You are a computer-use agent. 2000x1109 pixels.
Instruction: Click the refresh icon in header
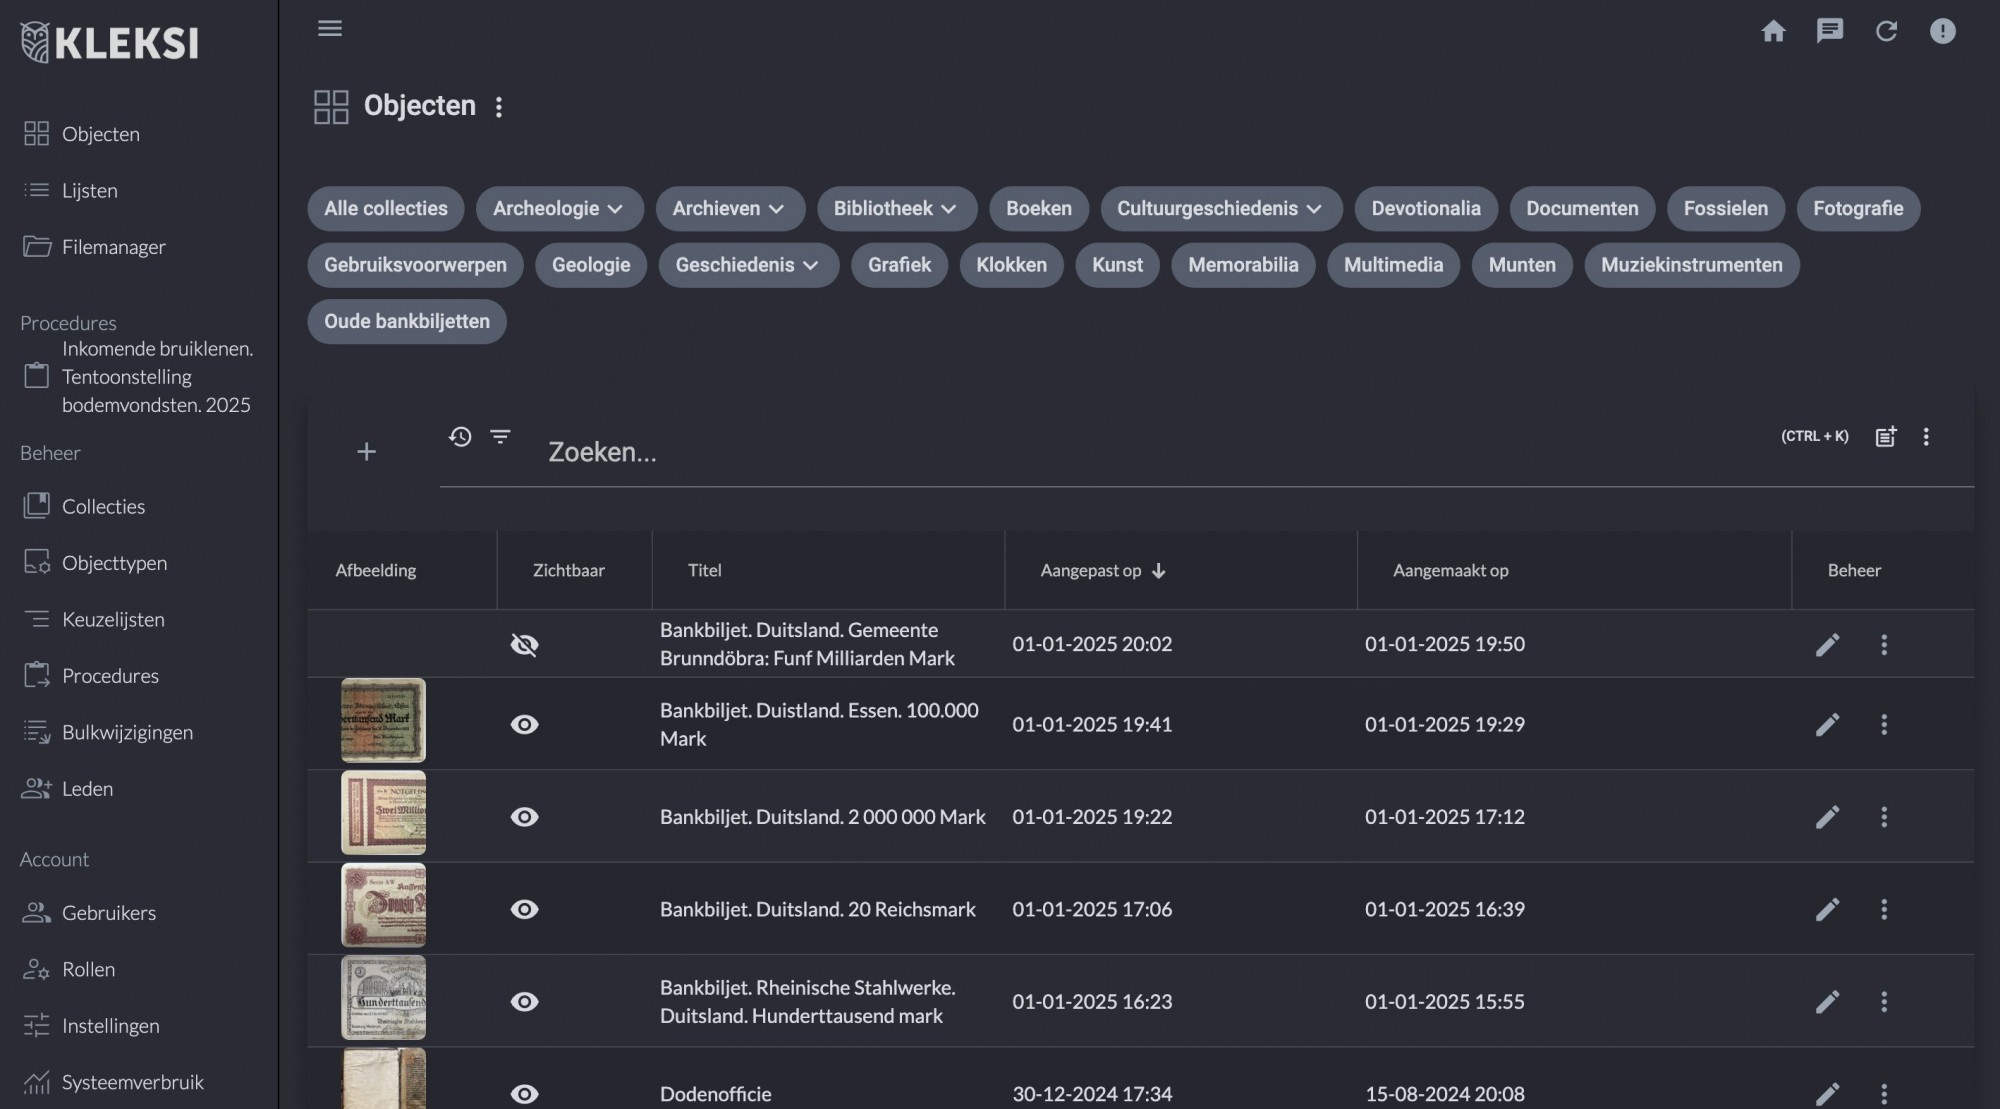(1886, 31)
